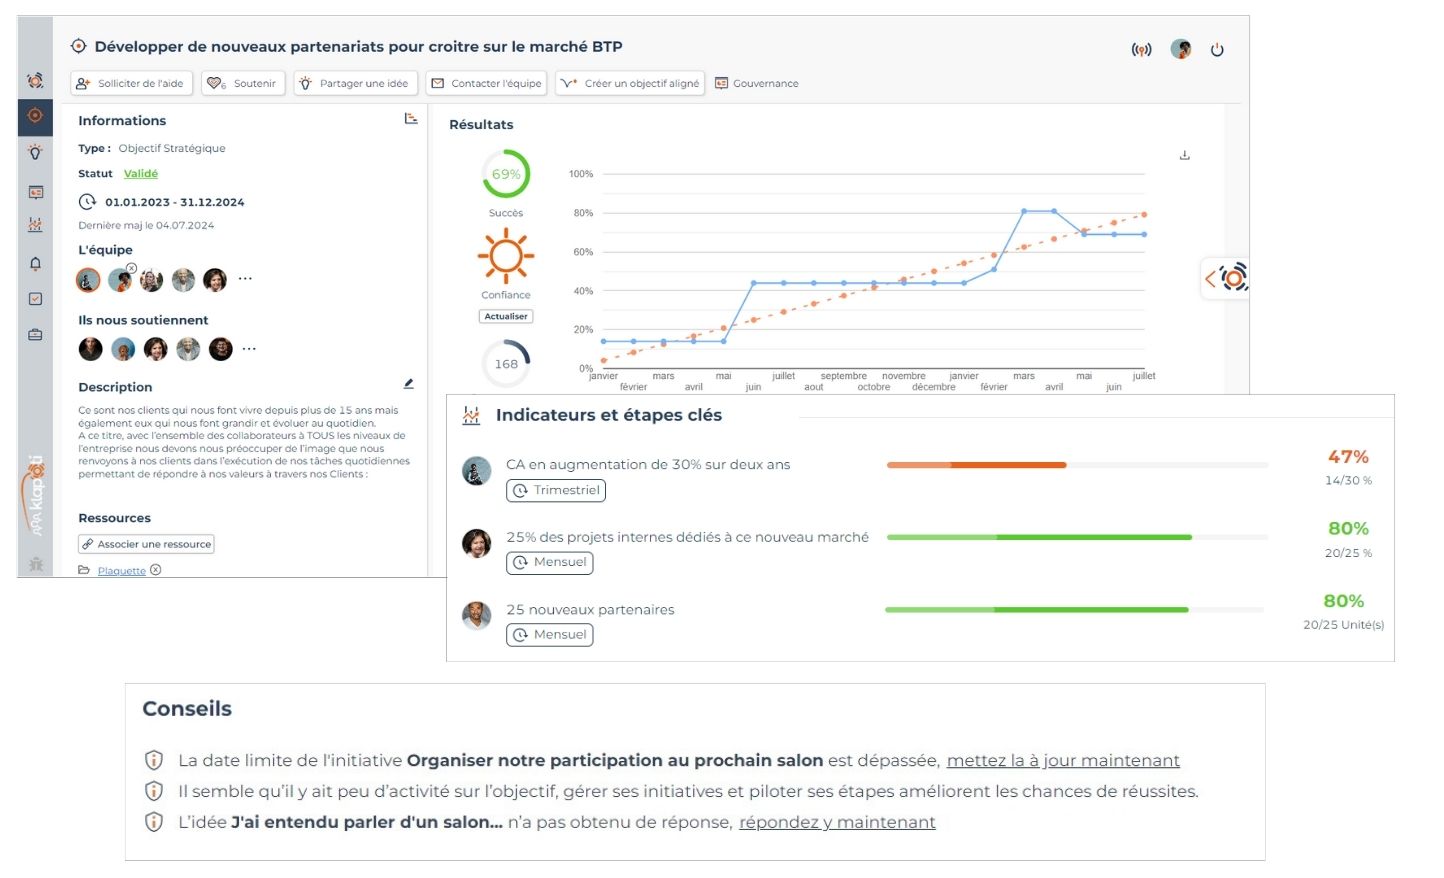
Task: Click the owner avatar of CA en augmentation
Action: click(477, 471)
